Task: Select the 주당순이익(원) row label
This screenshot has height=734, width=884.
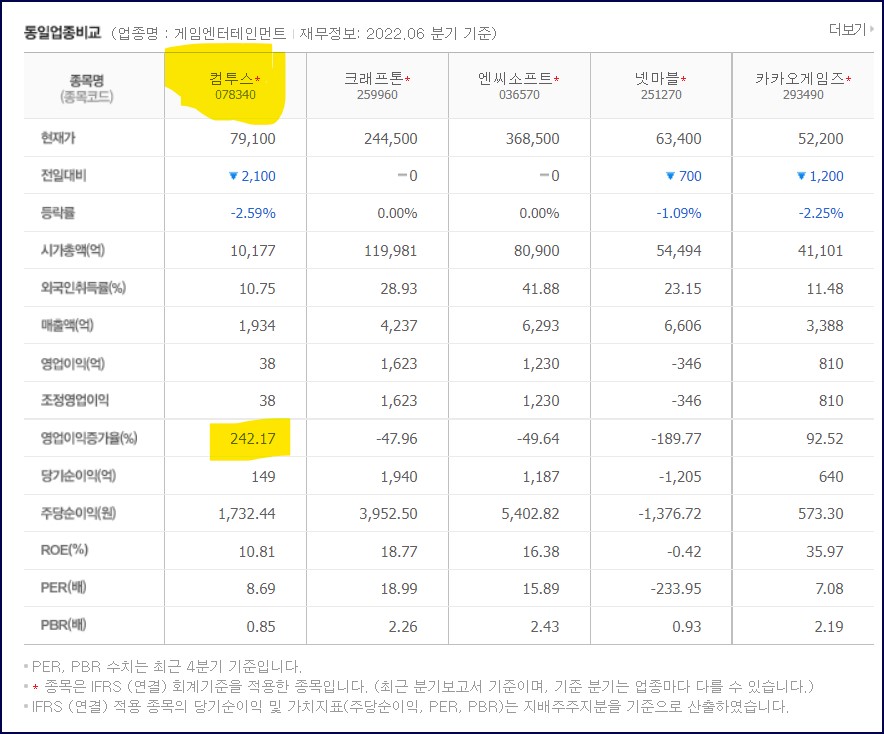Action: pos(78,513)
